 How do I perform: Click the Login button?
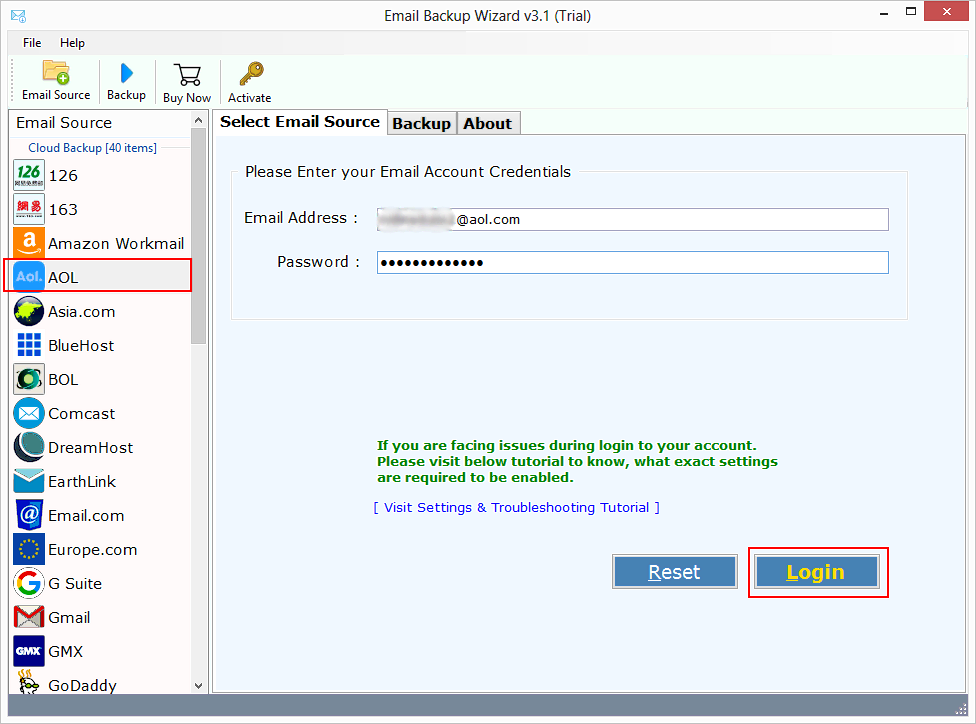point(815,572)
